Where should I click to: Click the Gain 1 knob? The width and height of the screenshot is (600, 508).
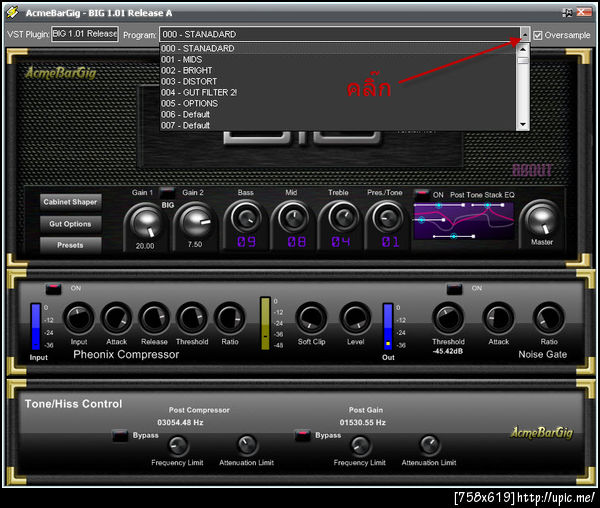click(x=145, y=223)
